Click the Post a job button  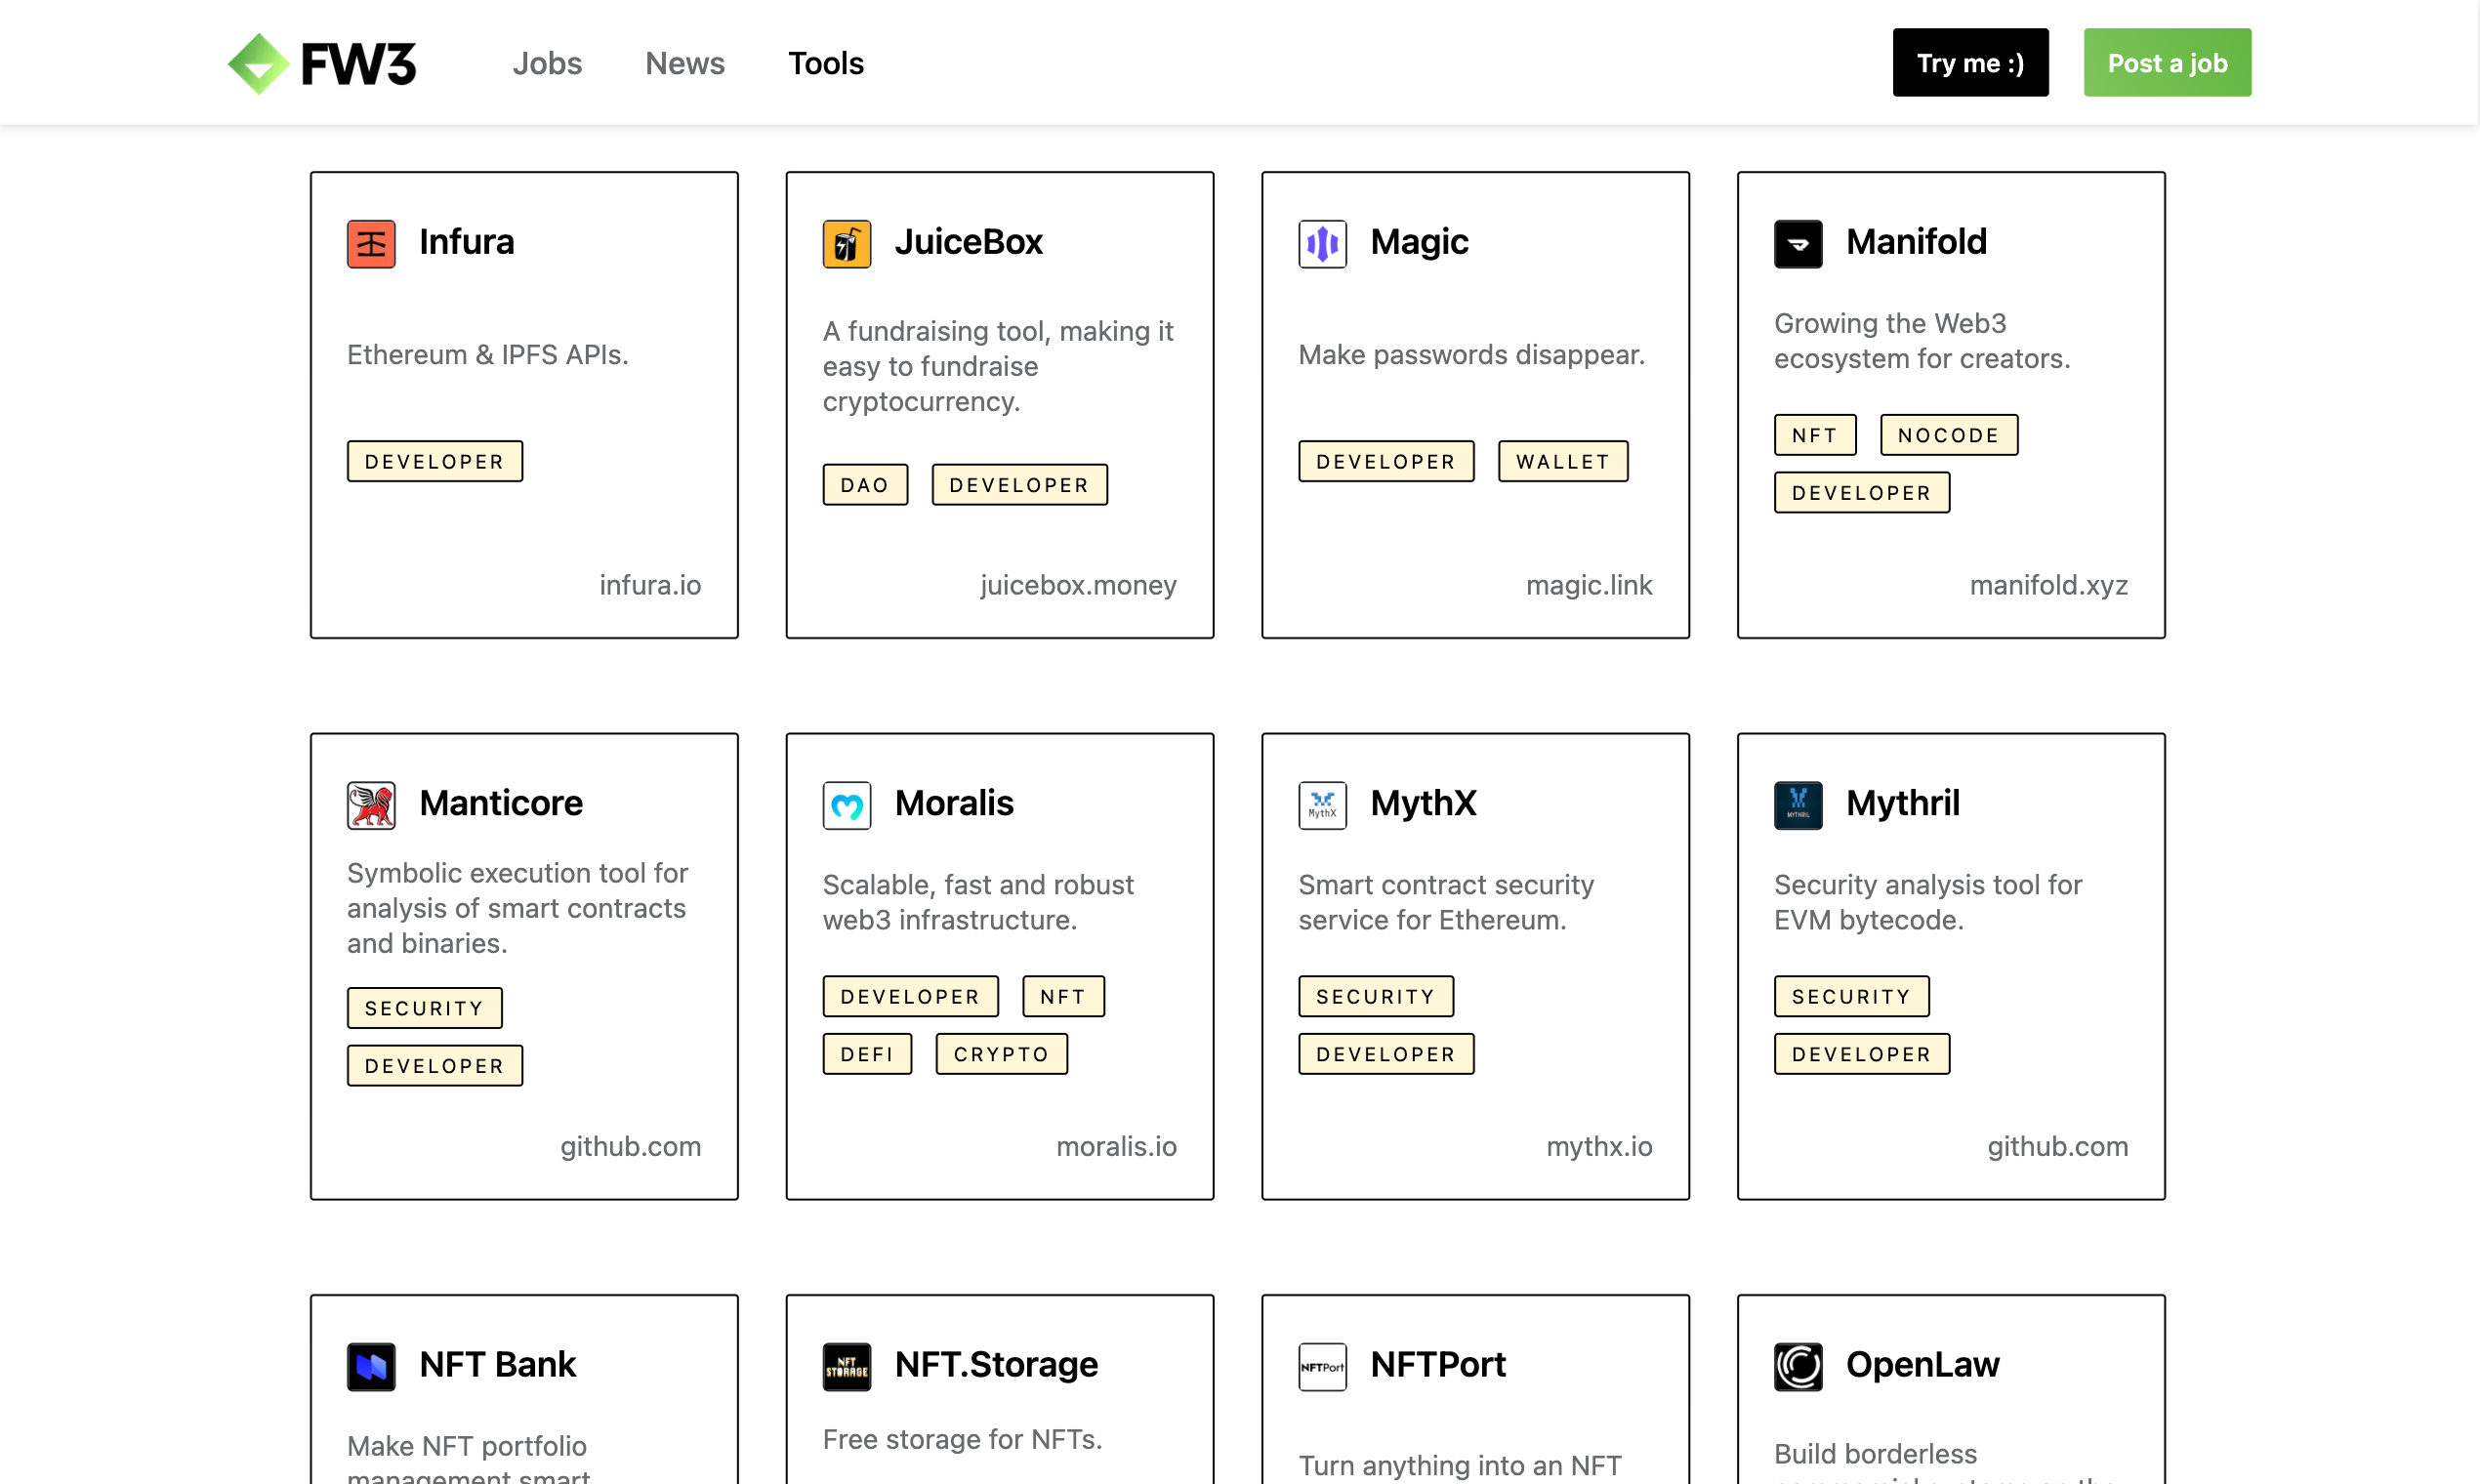click(x=2167, y=62)
